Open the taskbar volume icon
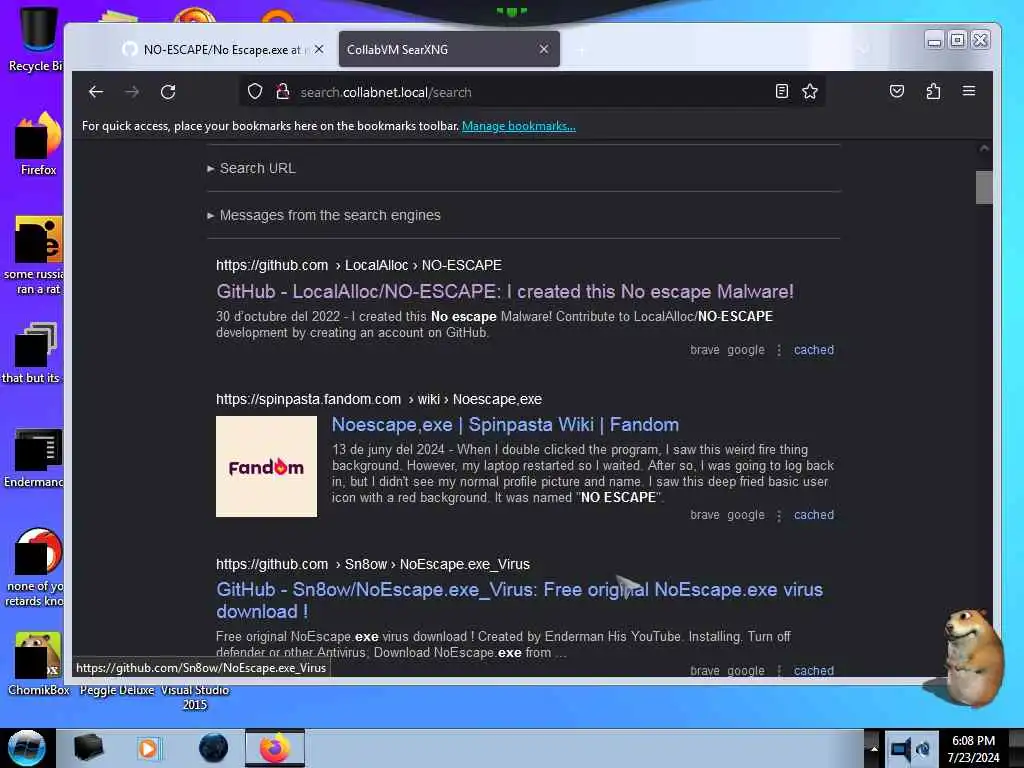This screenshot has height=768, width=1024. pyautogui.click(x=901, y=748)
